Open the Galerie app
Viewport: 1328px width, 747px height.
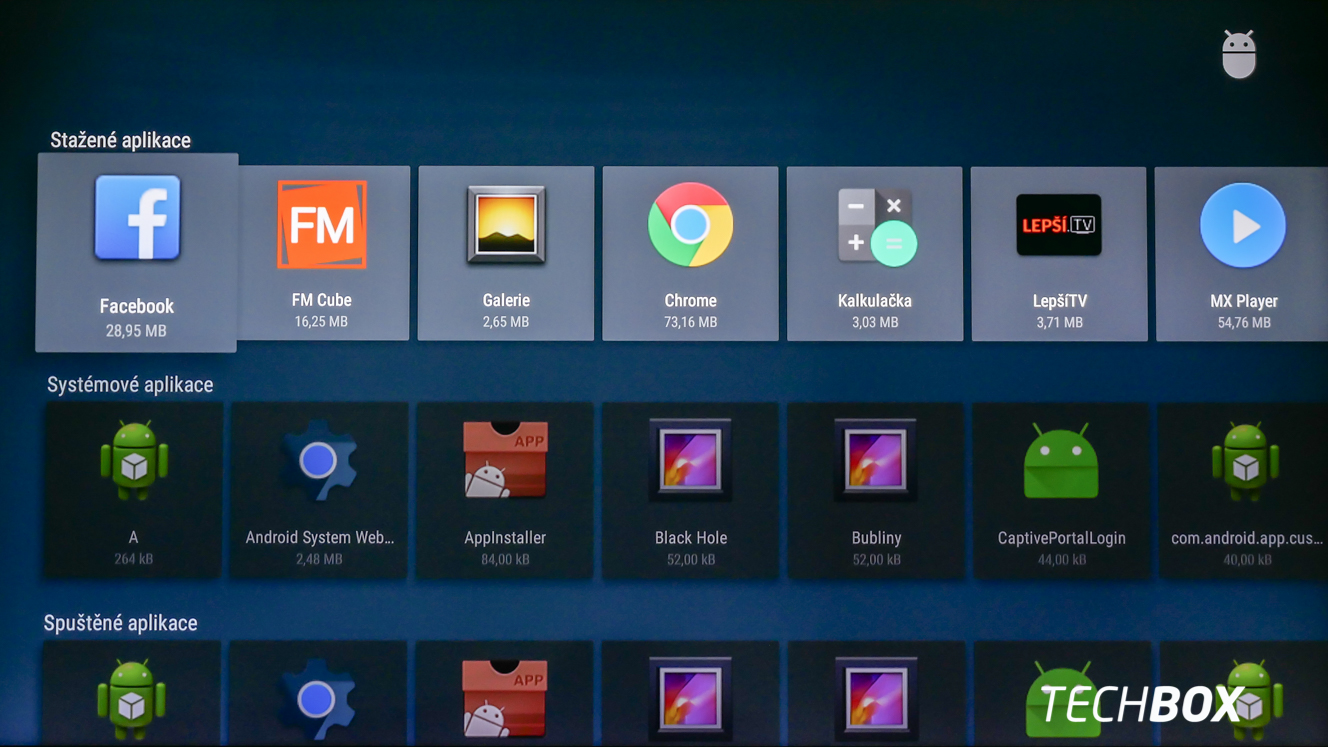tap(506, 254)
